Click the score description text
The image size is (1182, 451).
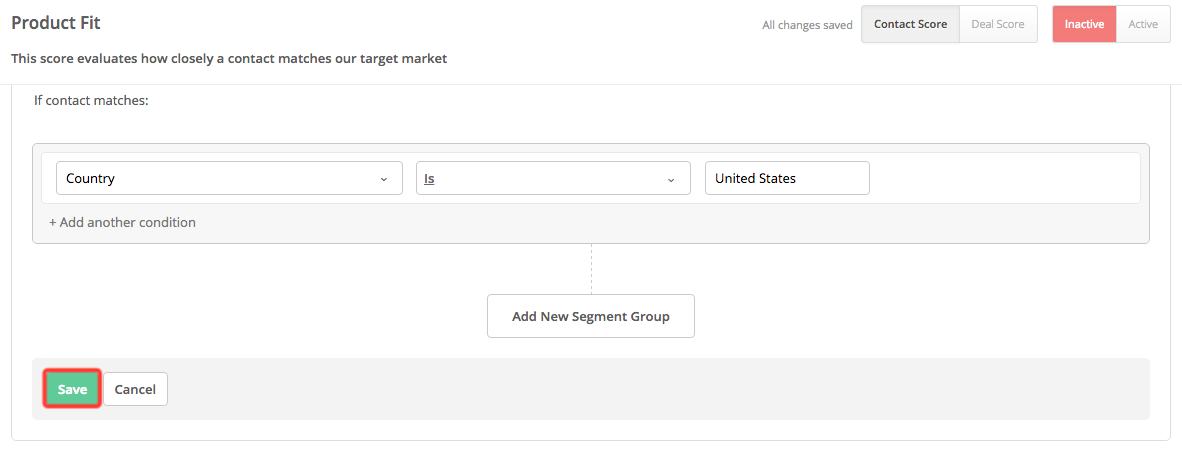coord(229,59)
